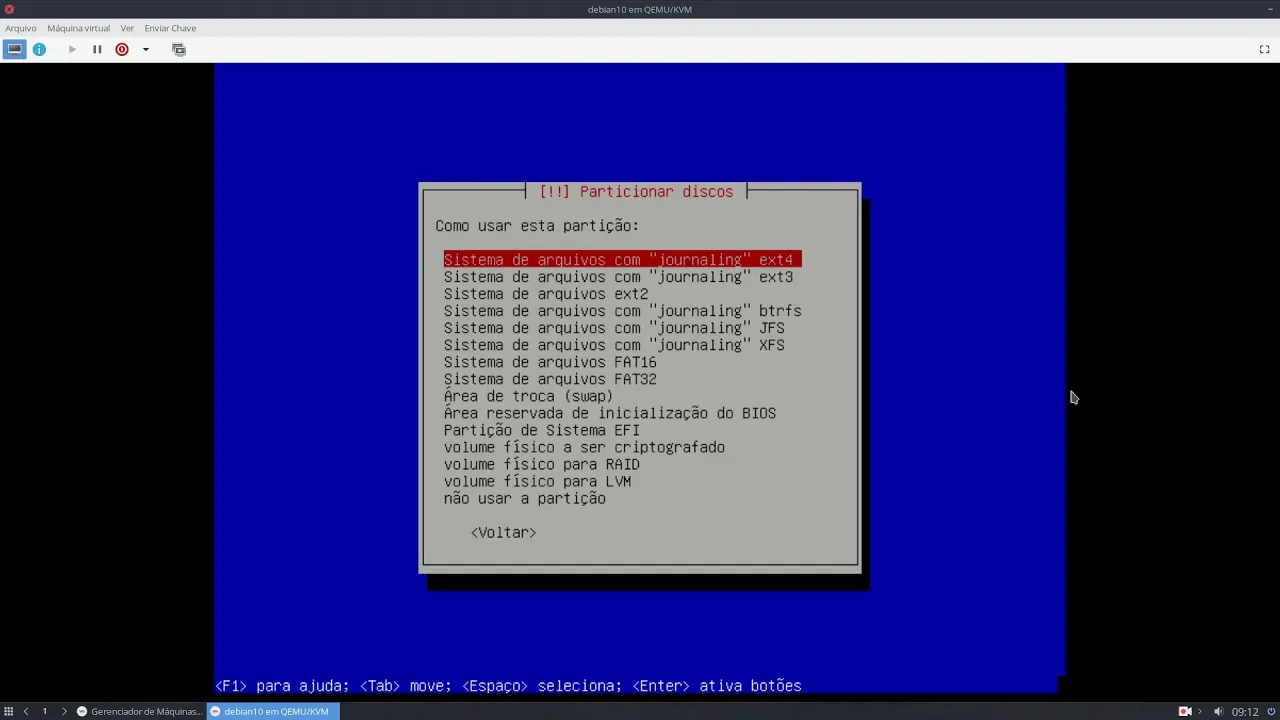Pick the XFS journaling file system
The width and height of the screenshot is (1280, 720).
pyautogui.click(x=614, y=345)
